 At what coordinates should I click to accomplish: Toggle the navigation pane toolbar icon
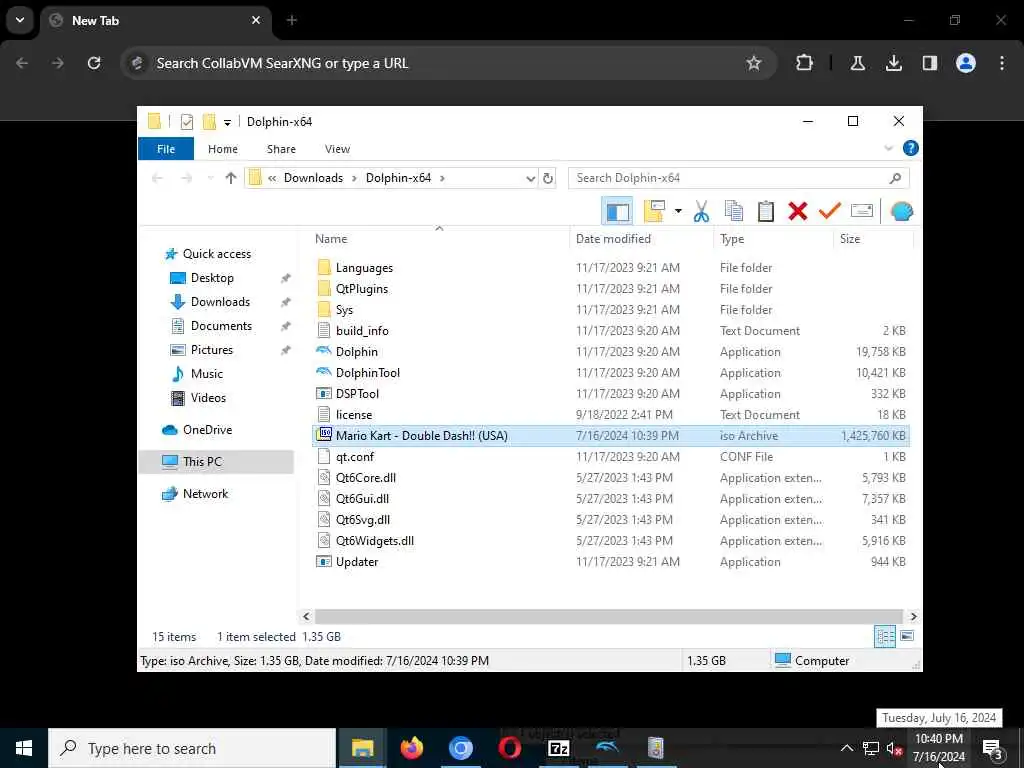pos(617,212)
